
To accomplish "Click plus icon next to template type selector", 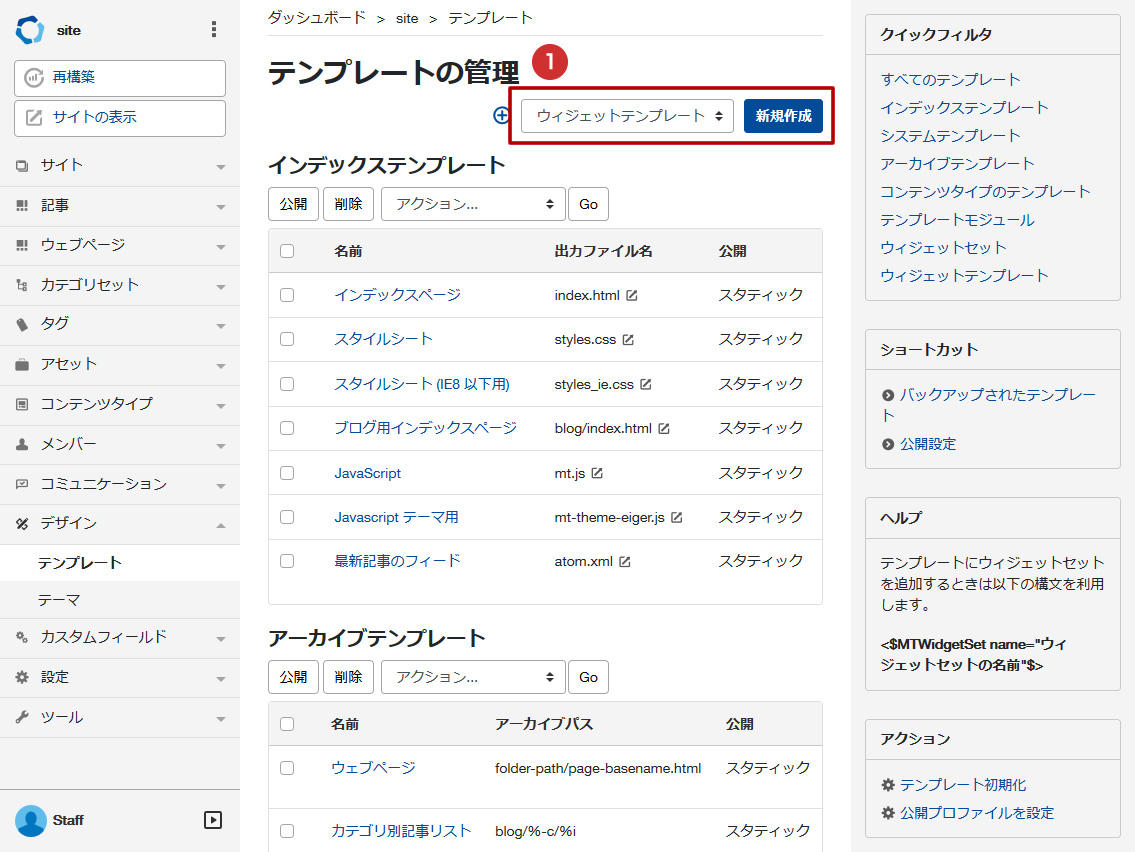I will coord(502,115).
